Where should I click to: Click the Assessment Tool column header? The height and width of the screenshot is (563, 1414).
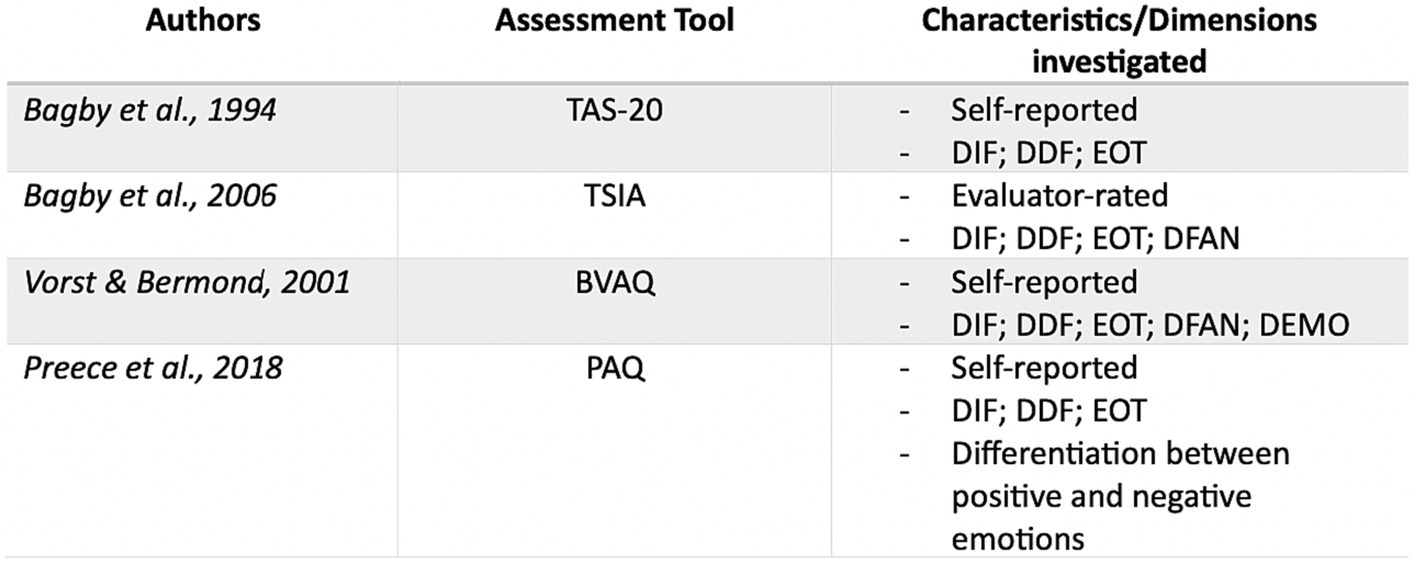[x=613, y=21]
